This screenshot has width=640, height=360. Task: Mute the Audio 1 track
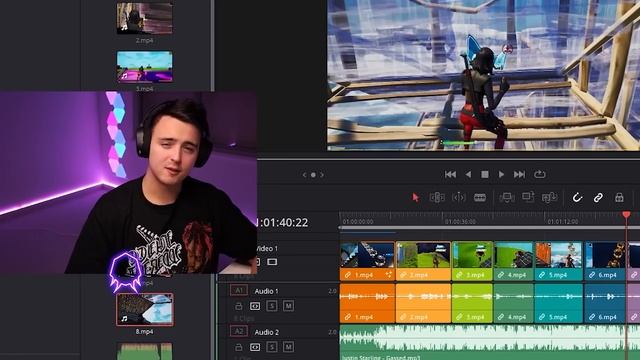tap(289, 306)
